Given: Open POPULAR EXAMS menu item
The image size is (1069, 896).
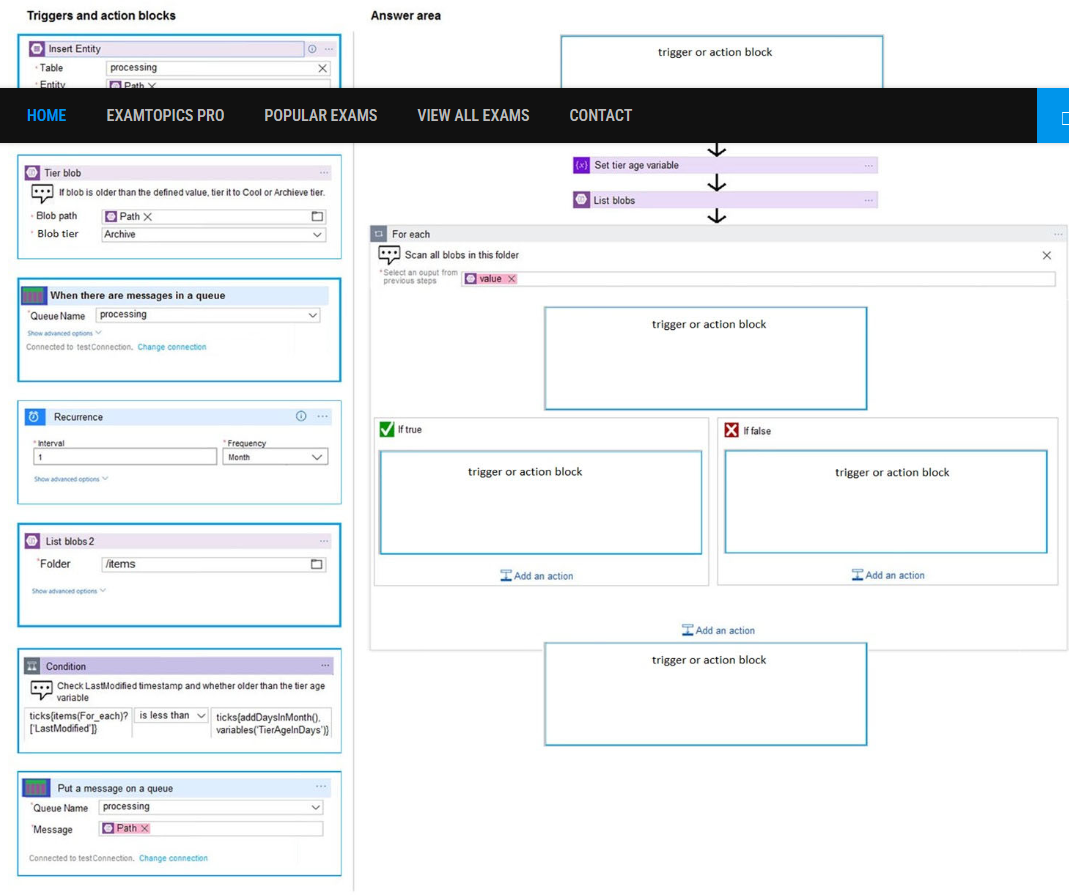Looking at the screenshot, I should pos(320,115).
